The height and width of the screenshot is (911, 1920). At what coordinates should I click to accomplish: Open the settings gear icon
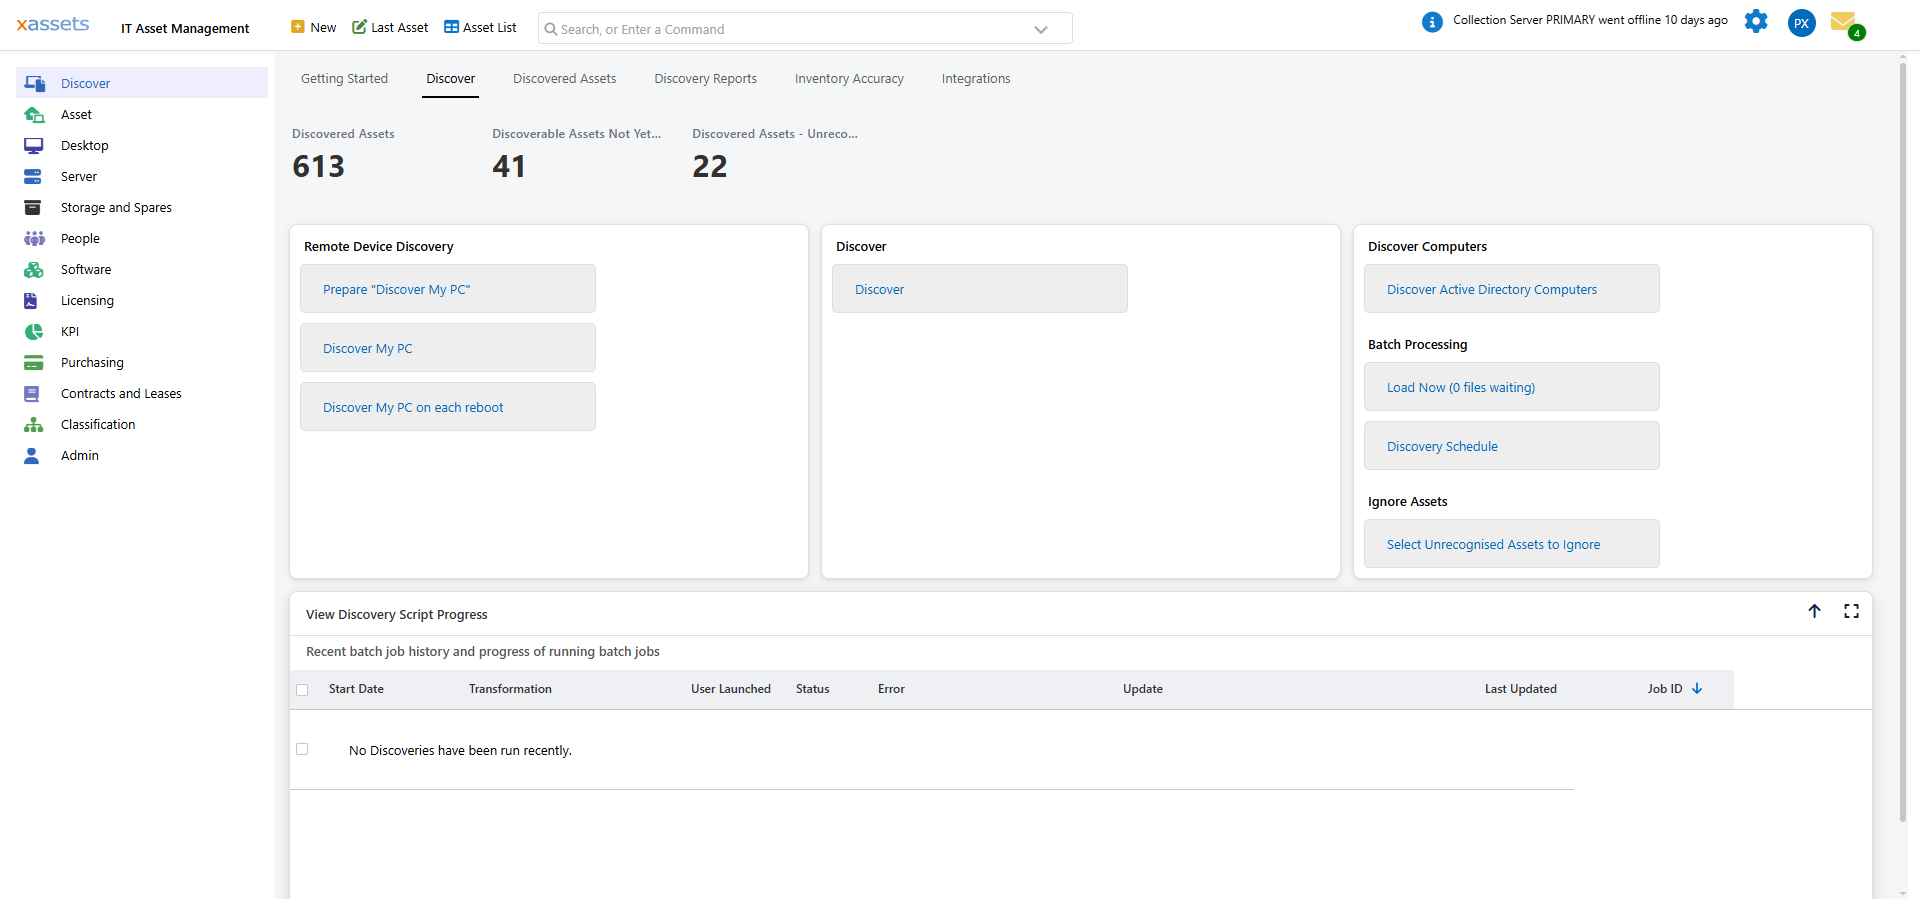pyautogui.click(x=1756, y=21)
